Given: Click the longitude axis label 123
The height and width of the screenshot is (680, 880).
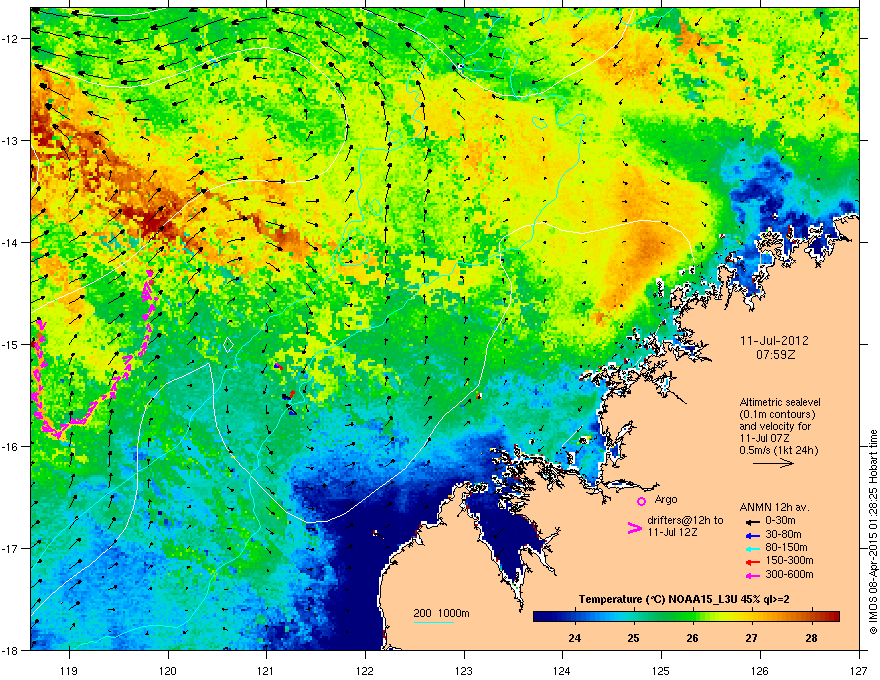Looking at the screenshot, I should tap(464, 670).
